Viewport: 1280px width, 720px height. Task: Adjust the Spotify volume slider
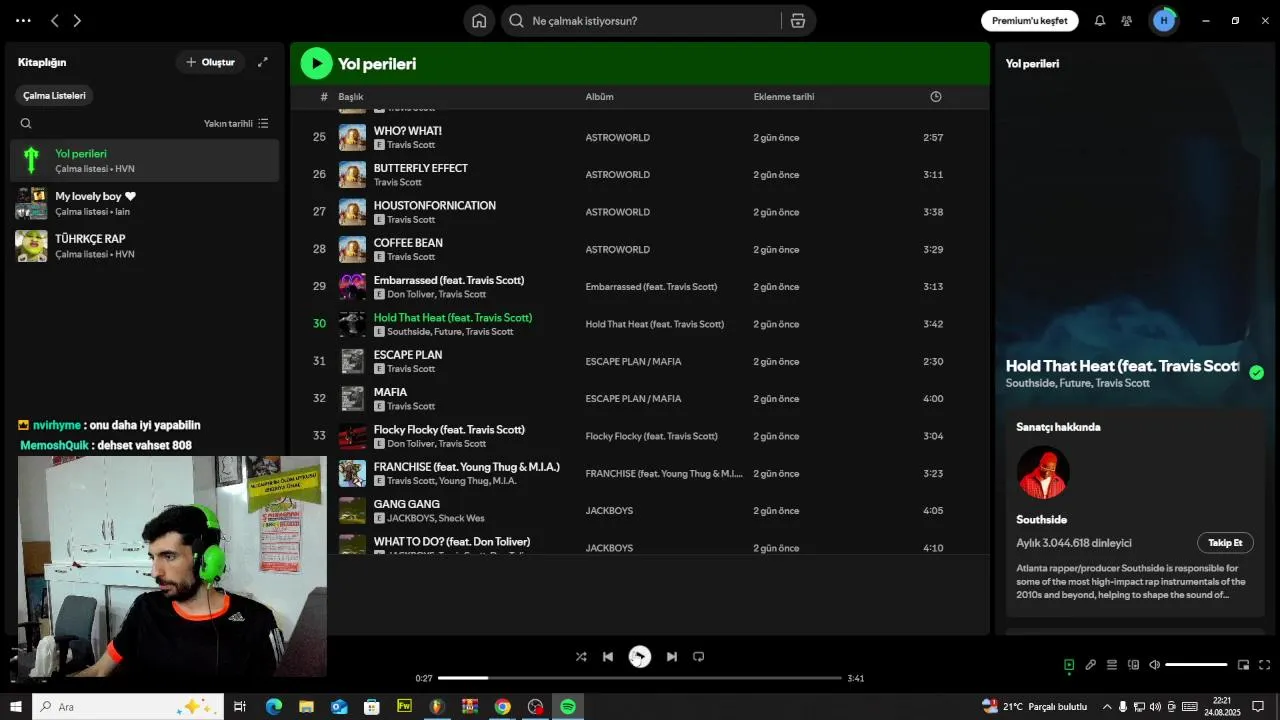coord(1196,665)
